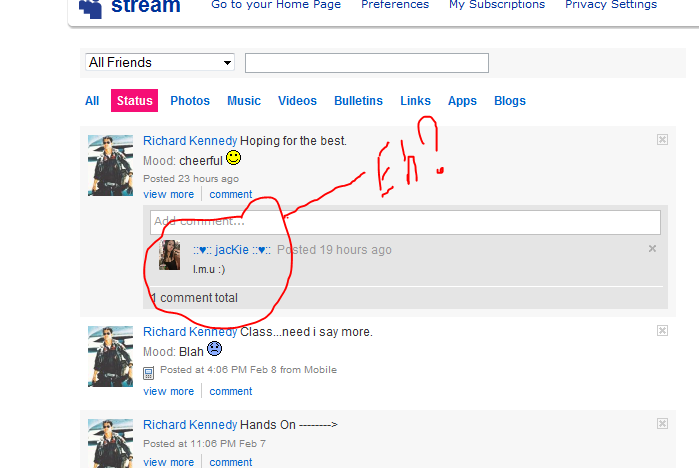Click the mobile phone icon on post
Image resolution: width=699 pixels, height=468 pixels.
149,371
